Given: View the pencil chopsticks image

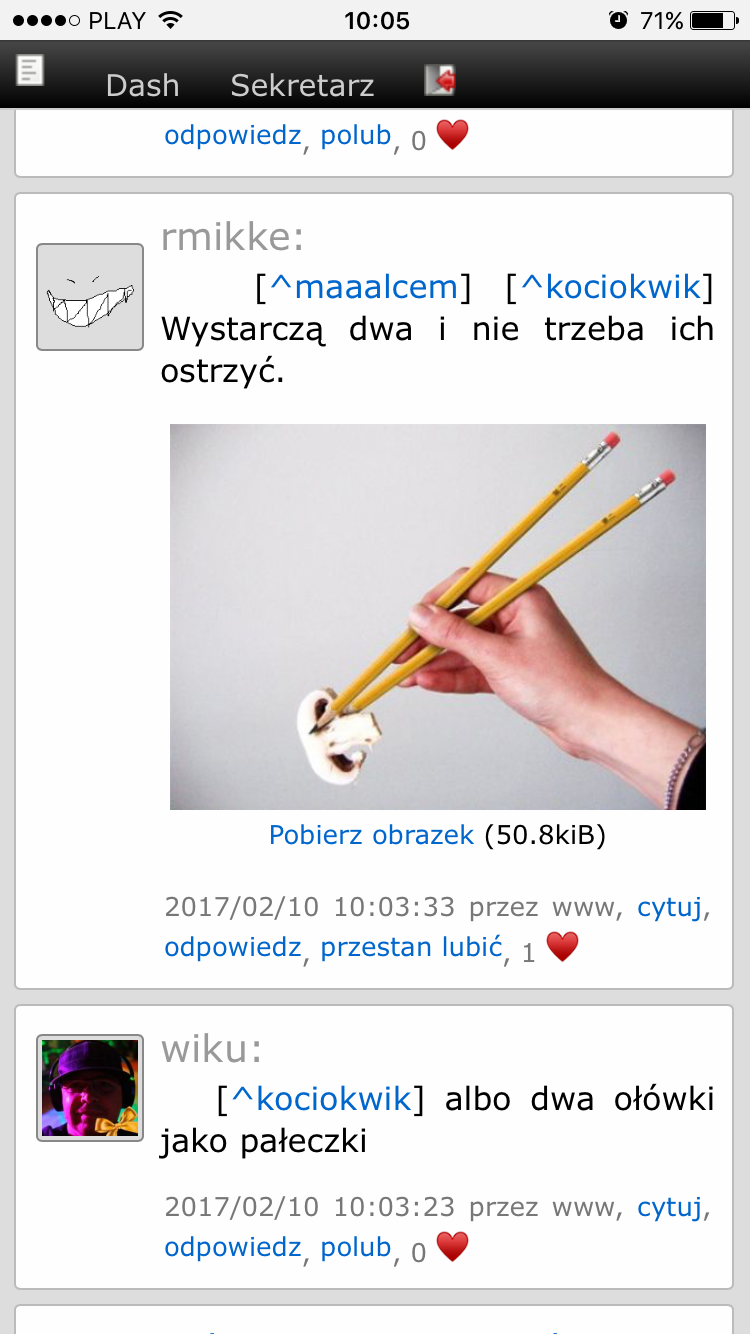Looking at the screenshot, I should tap(438, 617).
